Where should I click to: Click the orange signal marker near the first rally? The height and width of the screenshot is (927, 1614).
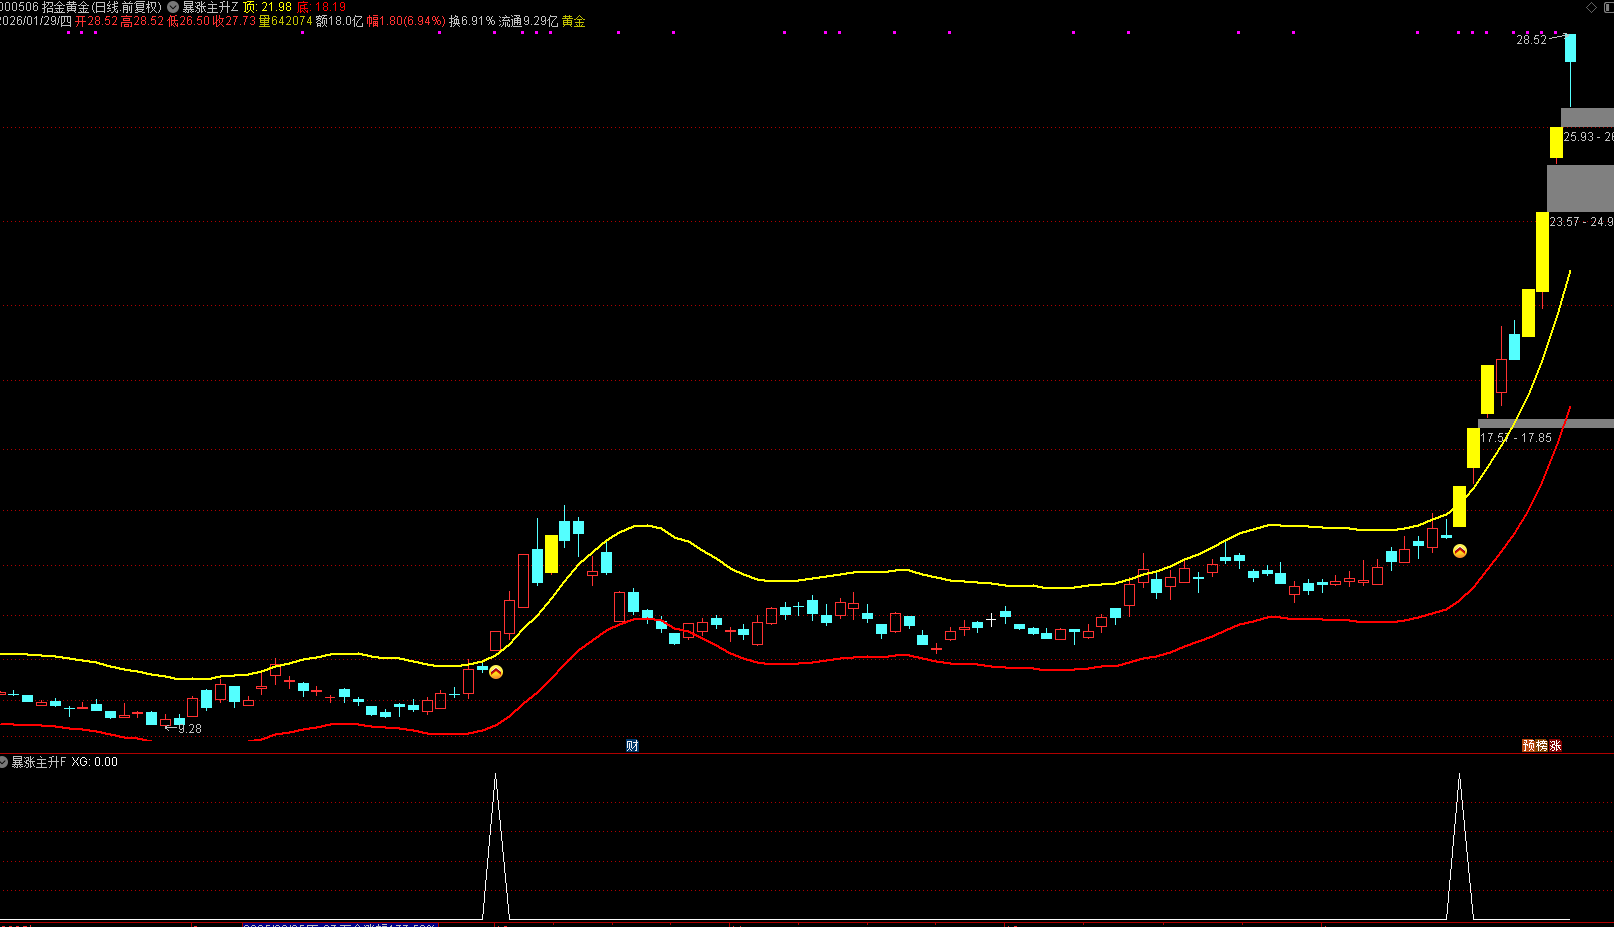click(x=496, y=672)
